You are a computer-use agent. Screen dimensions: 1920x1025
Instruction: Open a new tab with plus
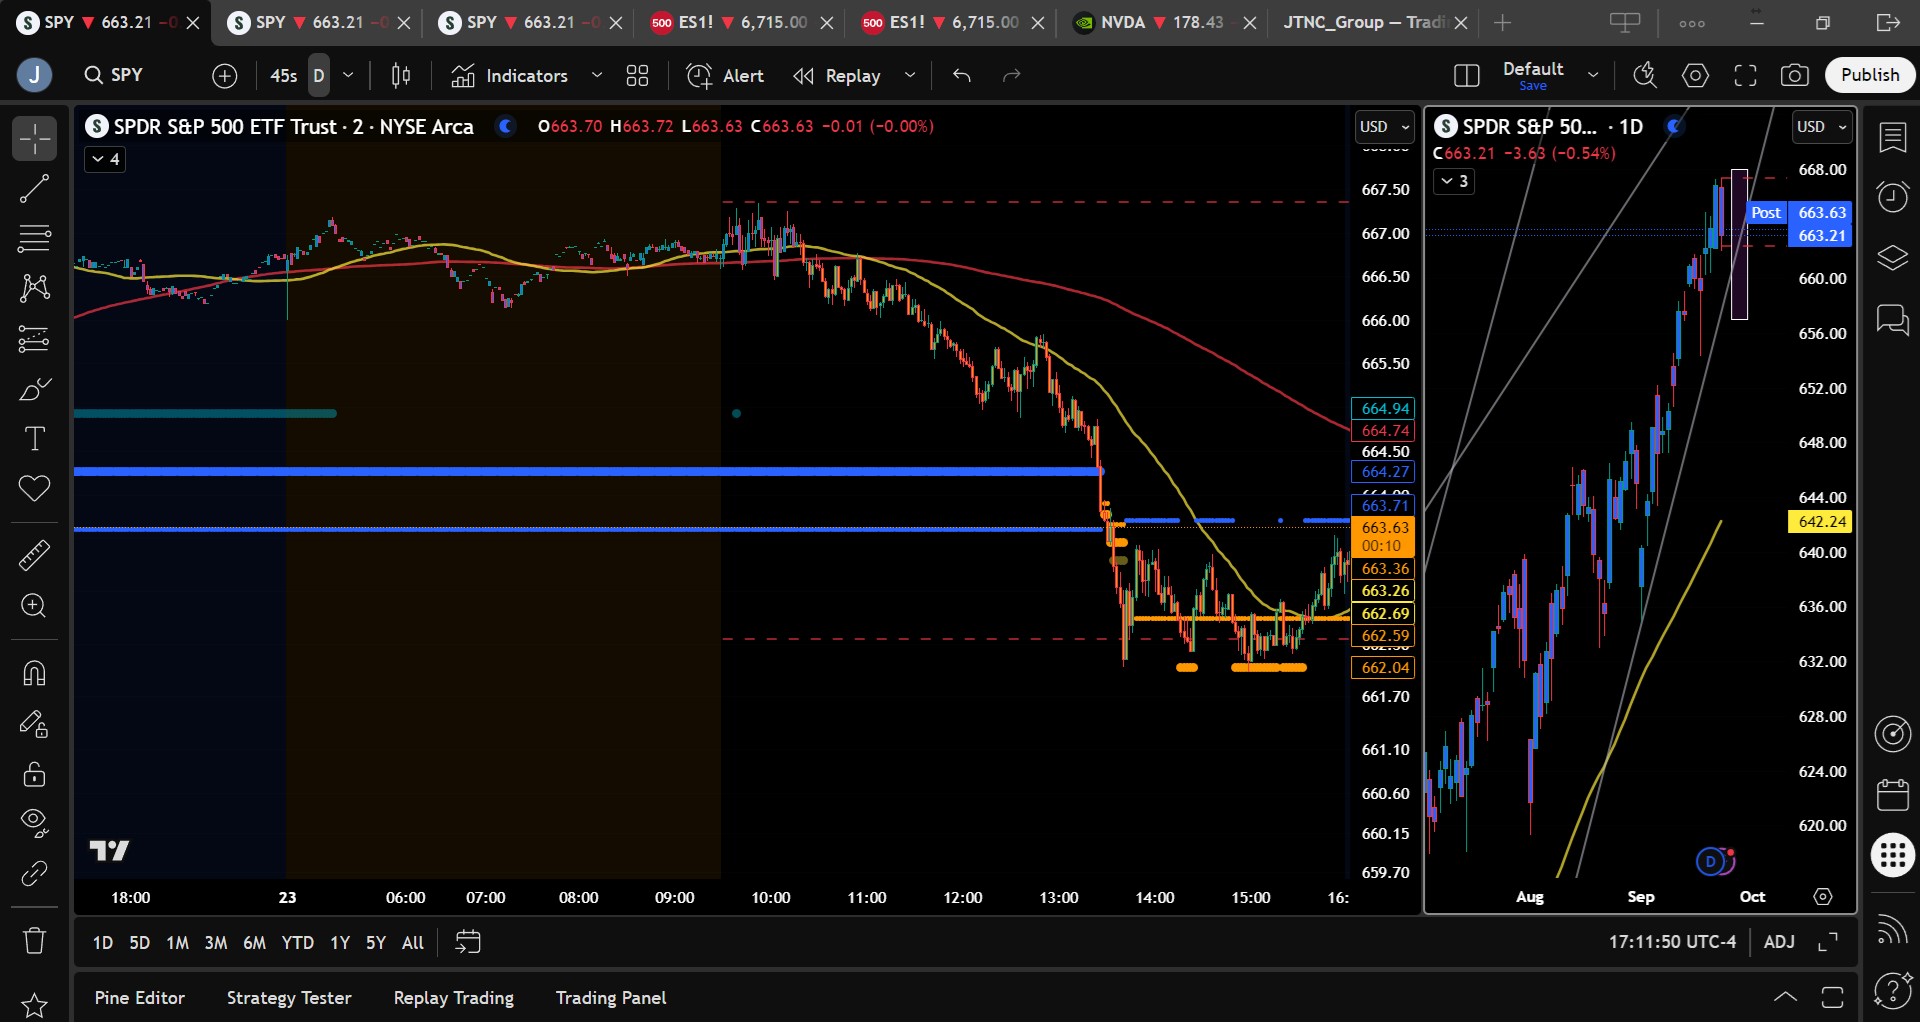[1502, 22]
